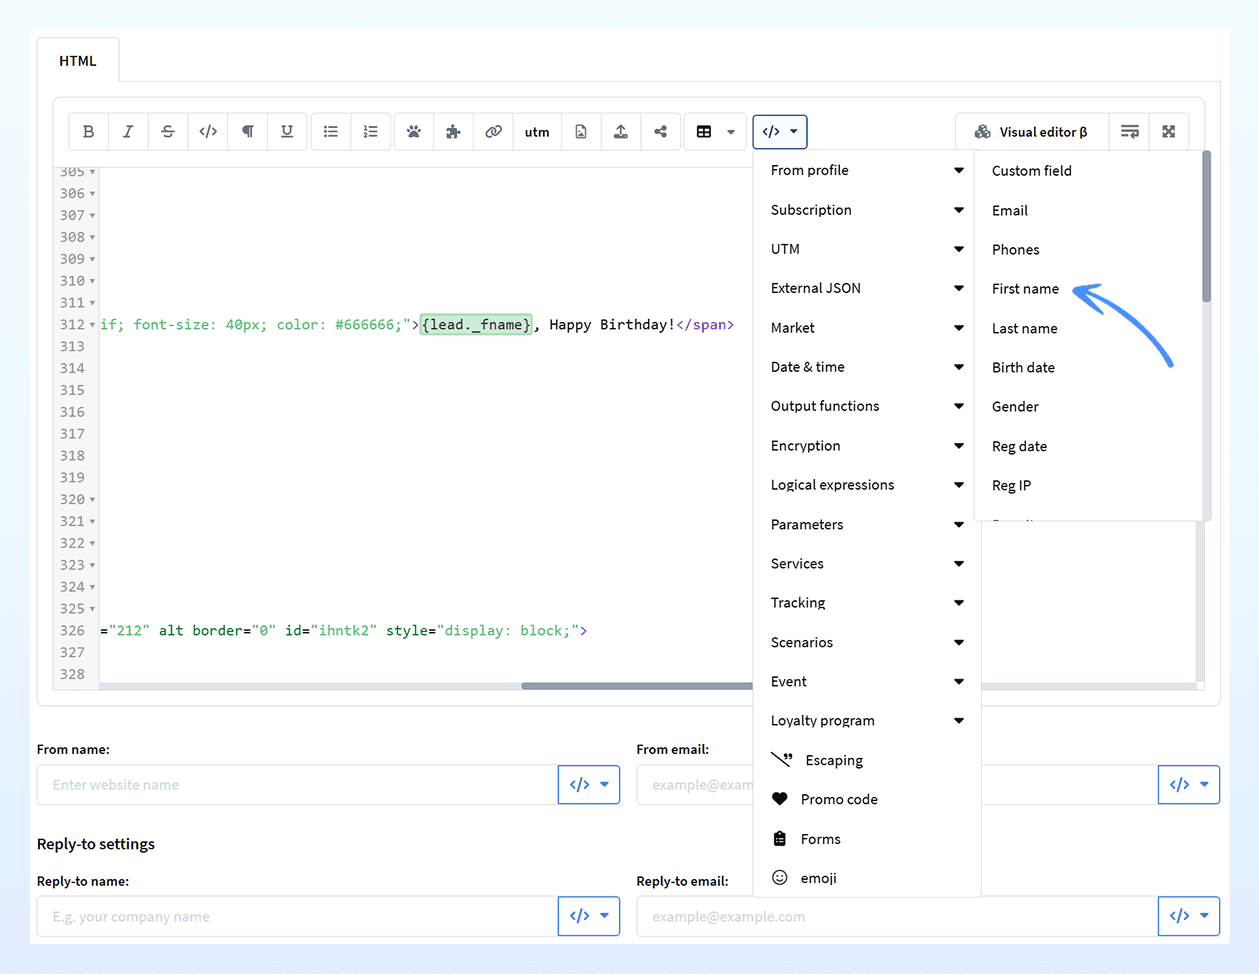Open variables dropdown beside Reply-to name
The width and height of the screenshot is (1259, 974).
point(589,916)
